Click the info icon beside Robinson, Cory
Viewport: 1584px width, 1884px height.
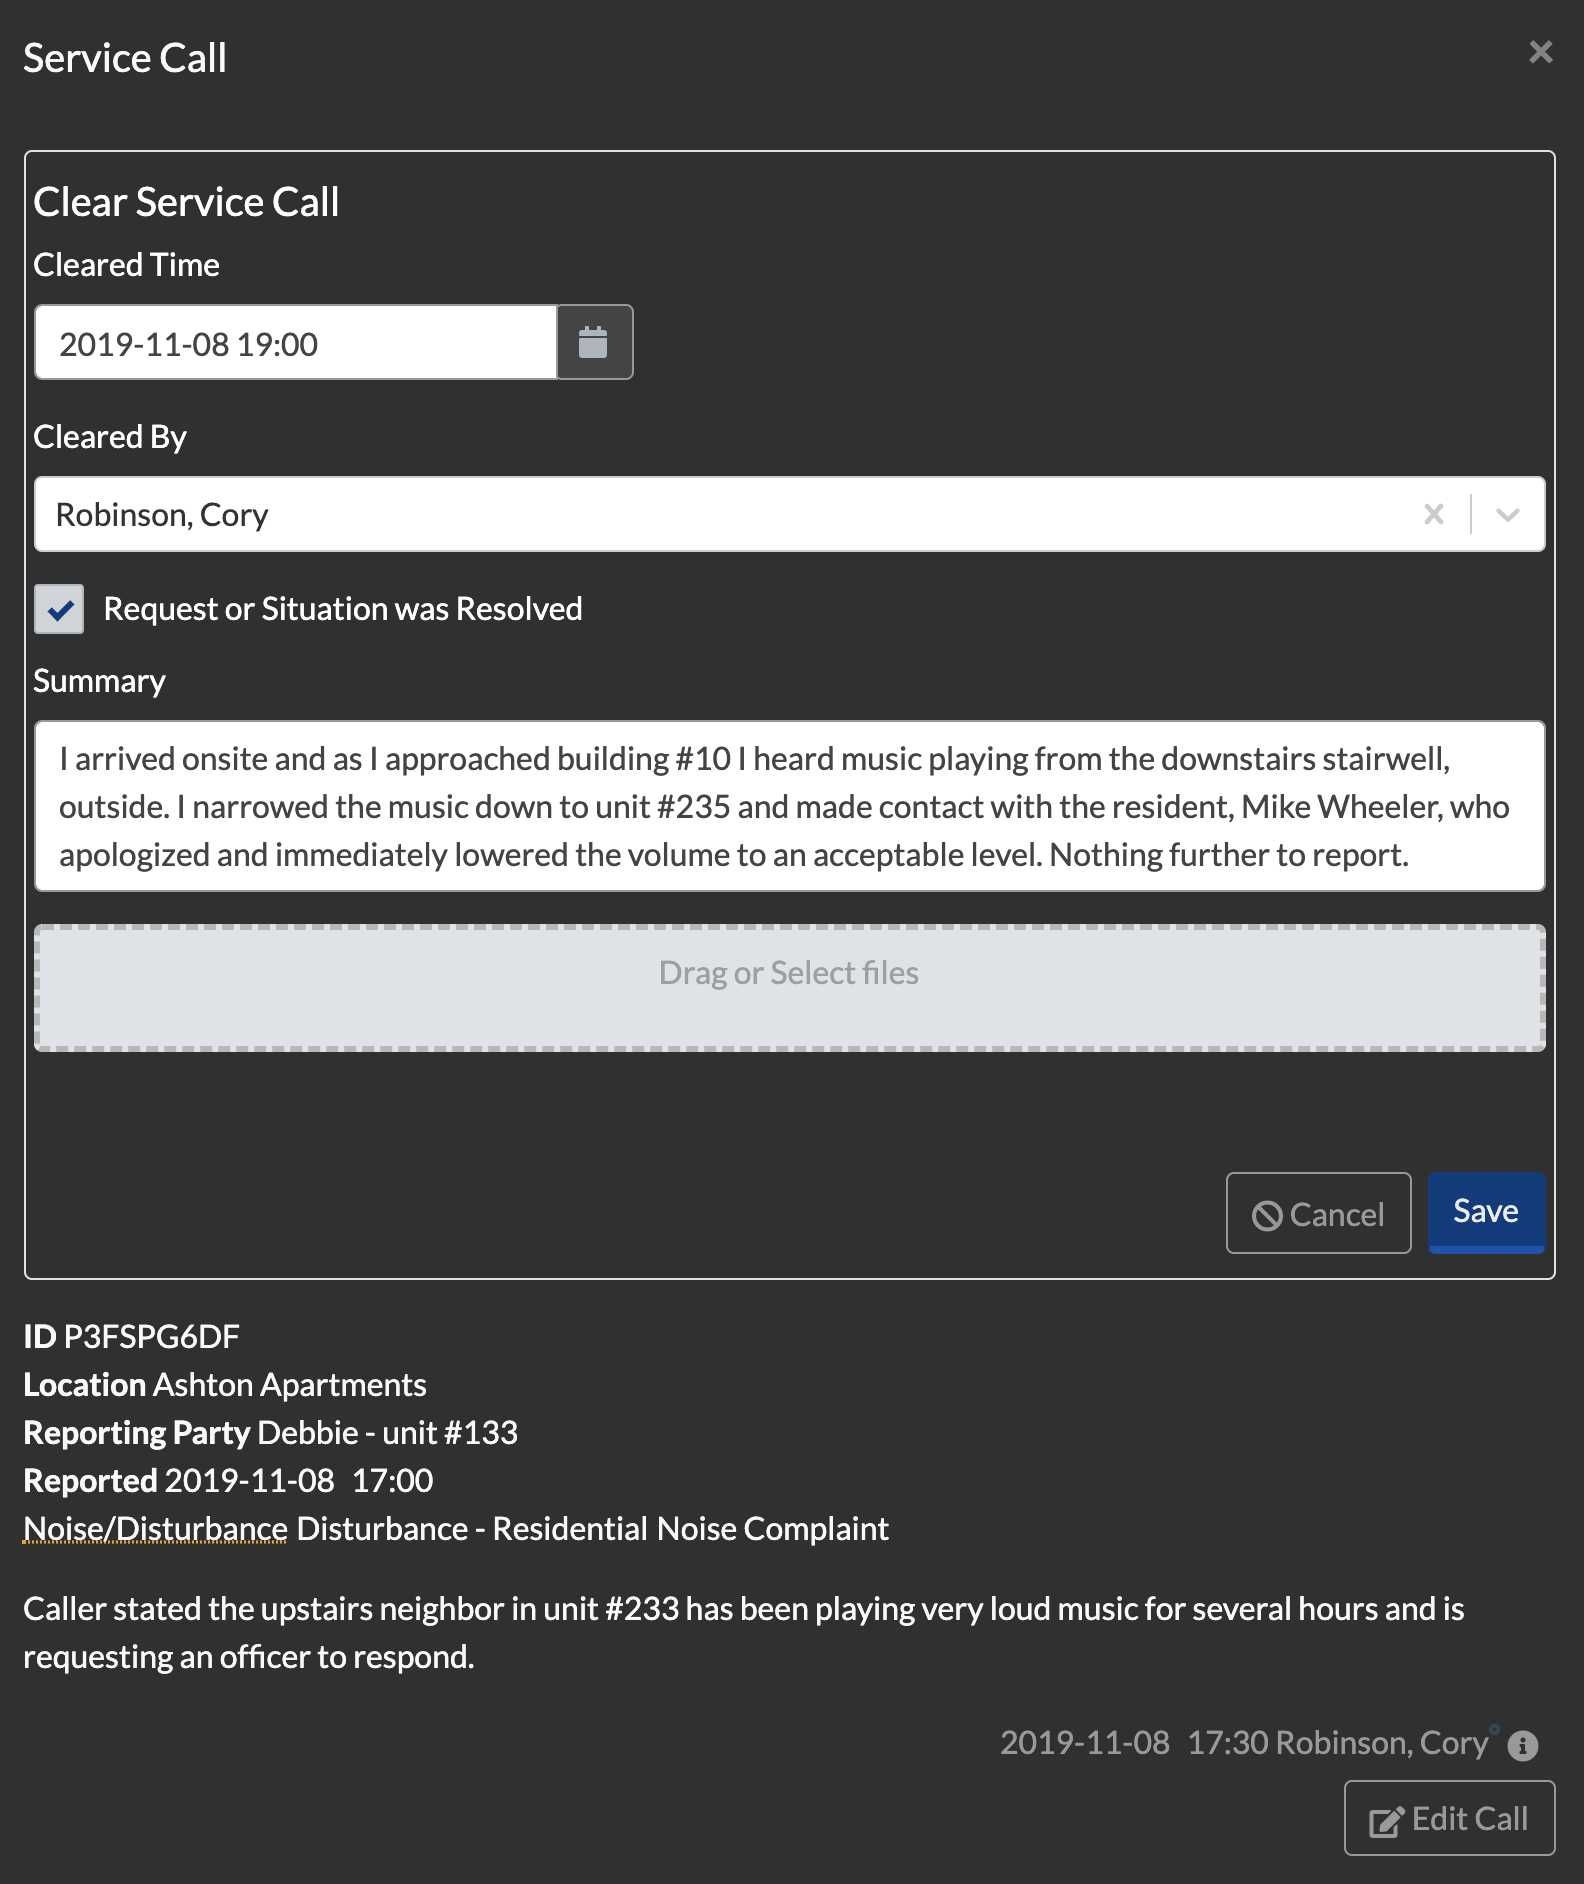pyautogui.click(x=1522, y=1745)
